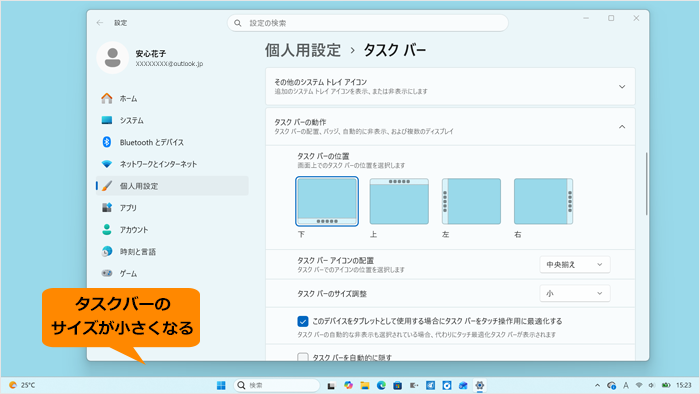Open 時刻と言語 settings page

pos(172,252)
